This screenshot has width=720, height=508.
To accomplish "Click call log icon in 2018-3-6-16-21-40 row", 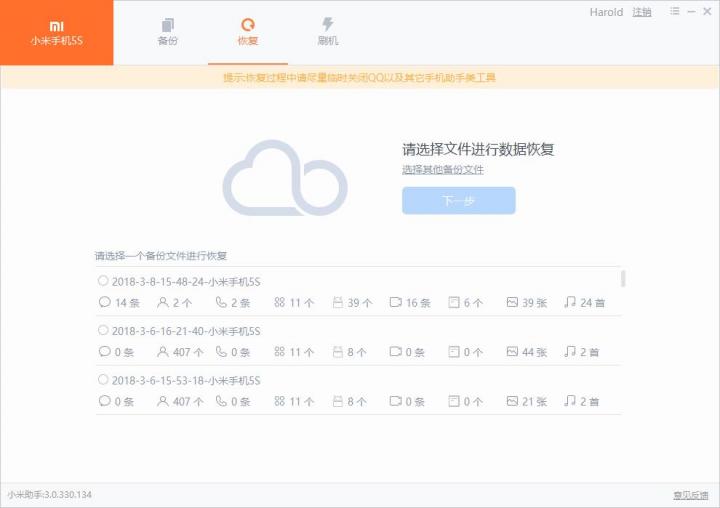I will coord(221,351).
